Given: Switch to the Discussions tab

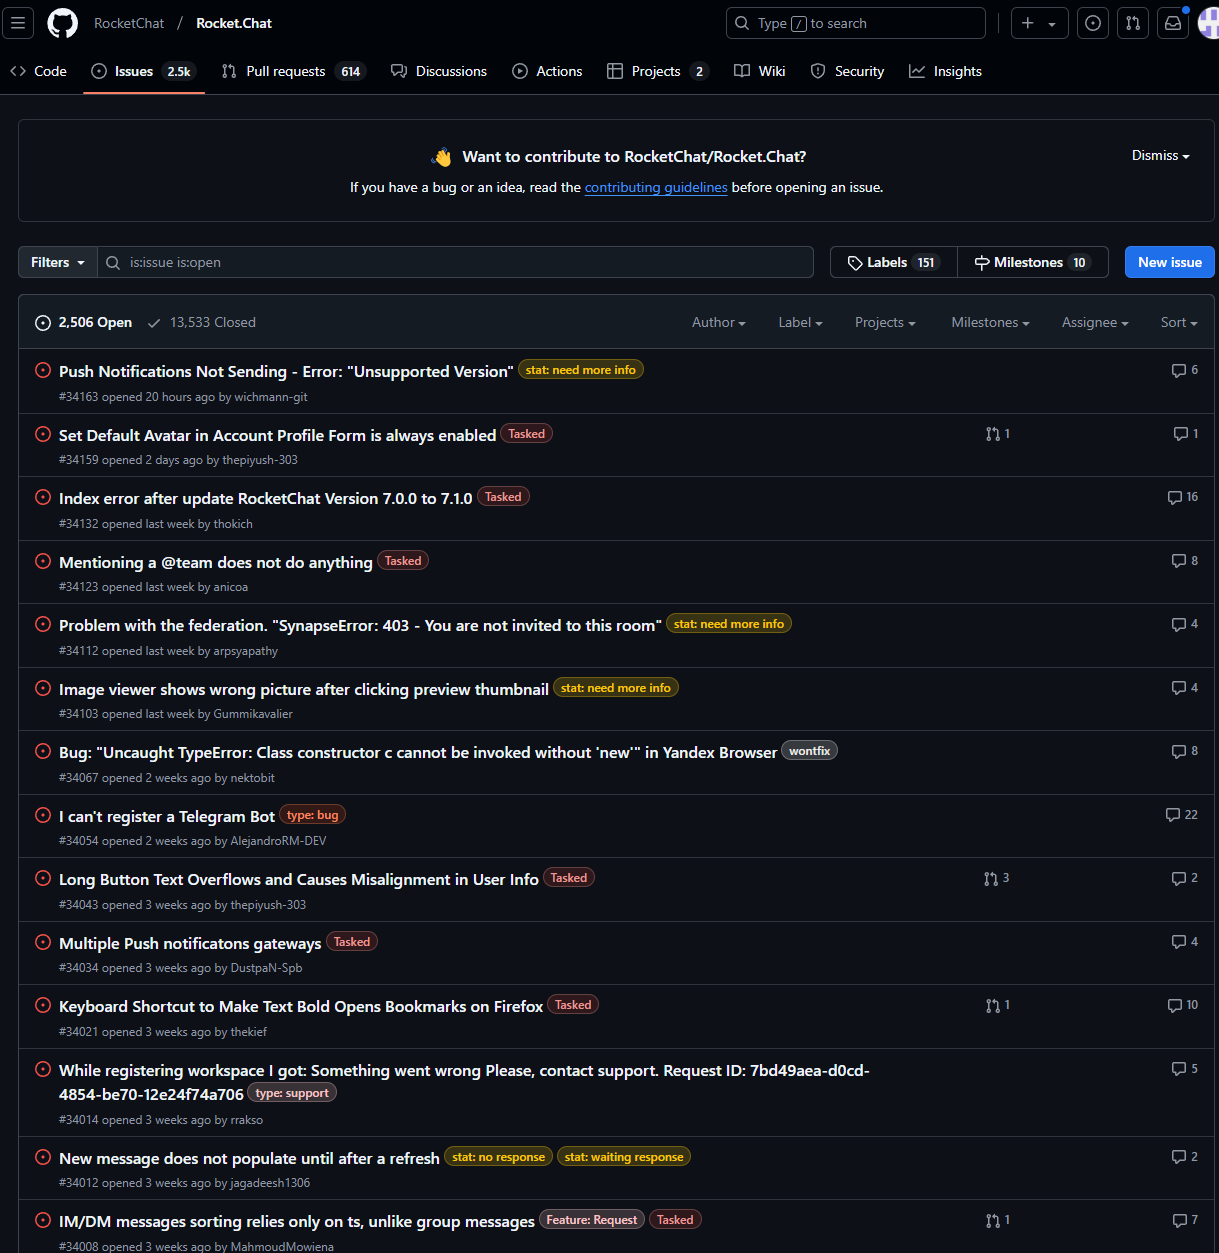Looking at the screenshot, I should coord(439,71).
